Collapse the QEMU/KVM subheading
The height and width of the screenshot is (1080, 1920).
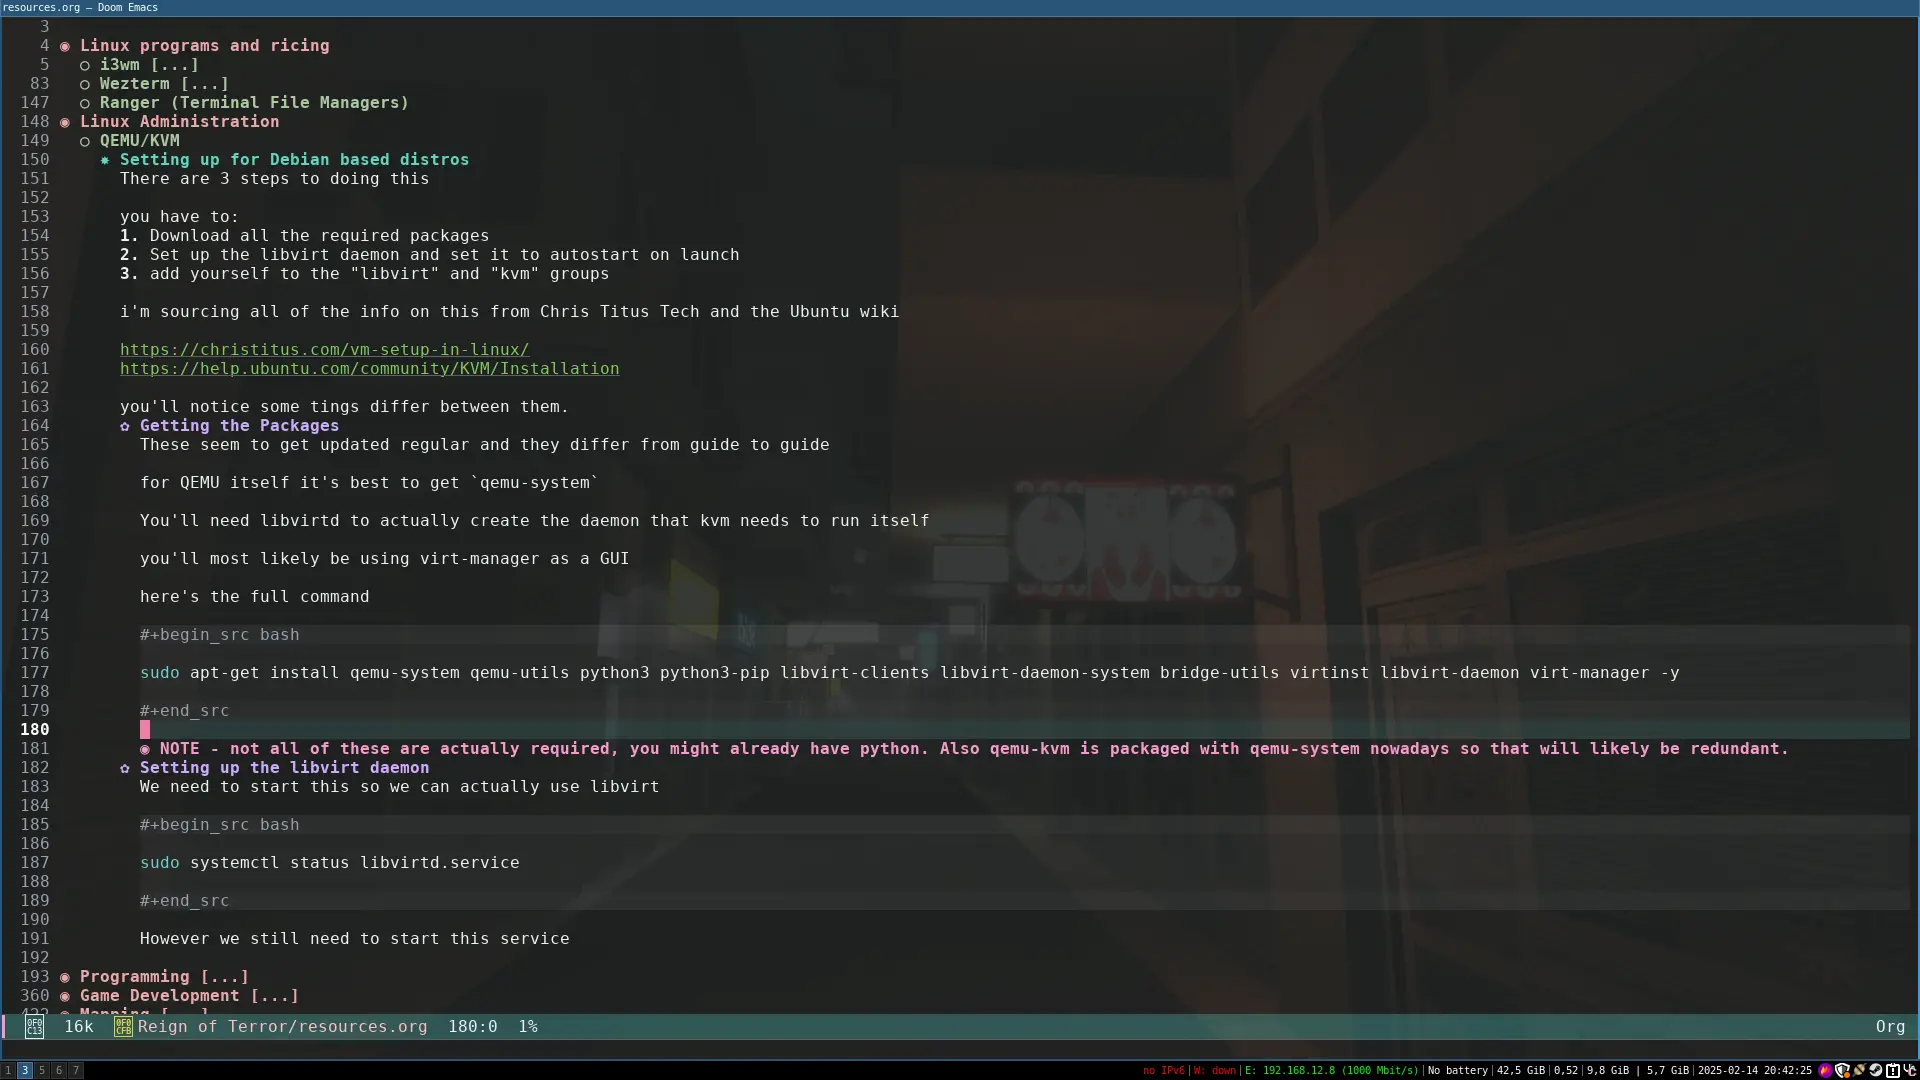click(x=139, y=141)
